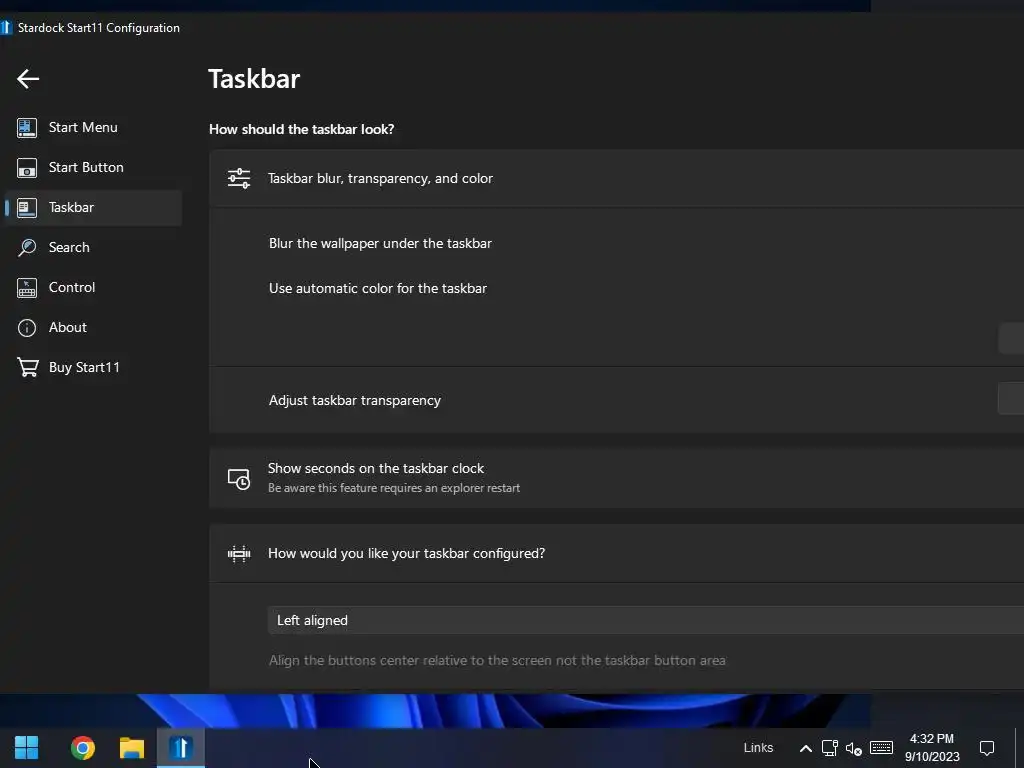Expand How would you like your taskbar configured

pyautogui.click(x=616, y=554)
